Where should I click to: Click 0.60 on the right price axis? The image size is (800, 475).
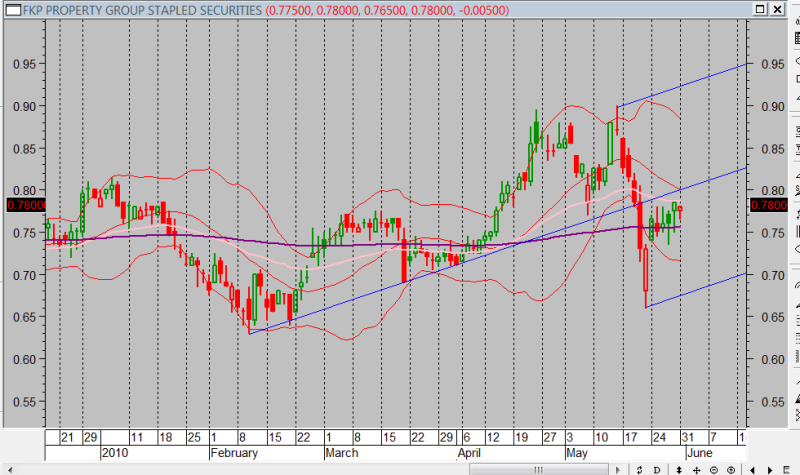pos(773,360)
